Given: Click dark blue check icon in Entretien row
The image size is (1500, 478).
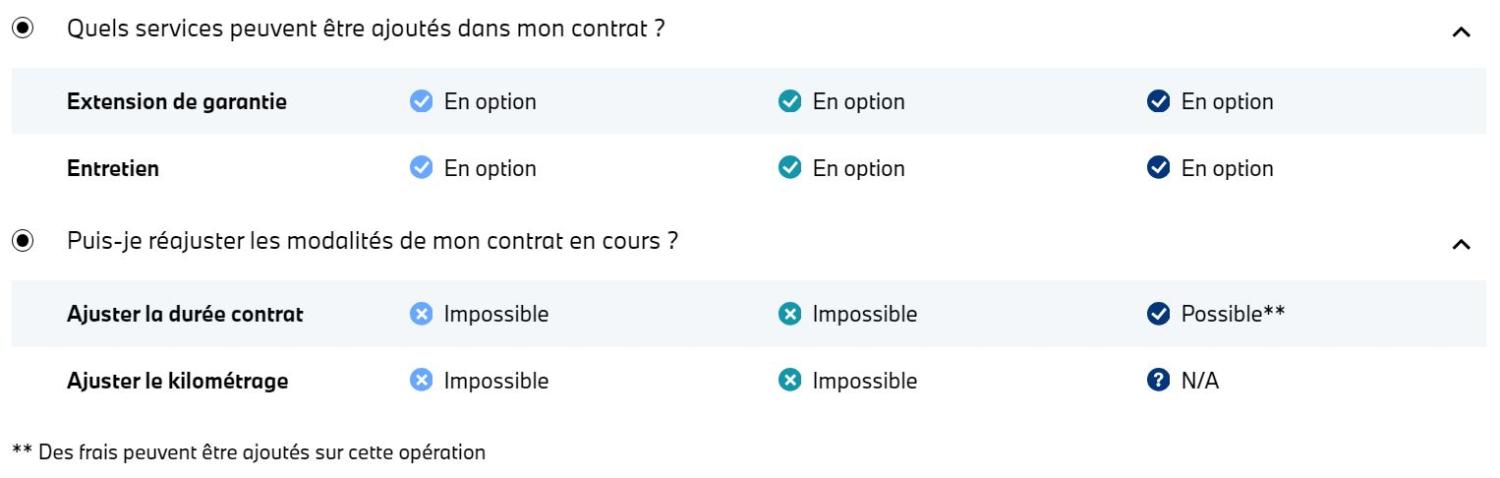Looking at the screenshot, I should pos(1158,168).
